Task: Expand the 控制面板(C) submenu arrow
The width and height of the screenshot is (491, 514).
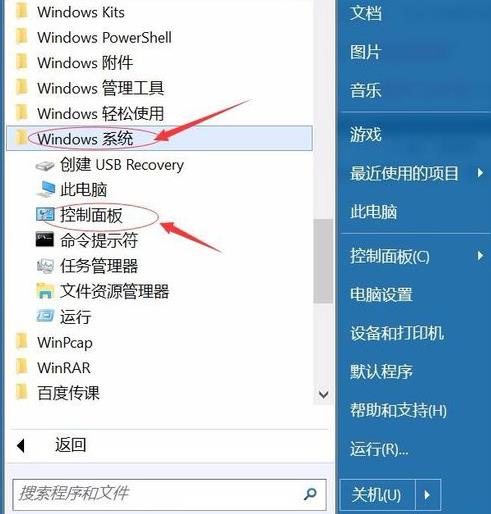Action: point(480,256)
